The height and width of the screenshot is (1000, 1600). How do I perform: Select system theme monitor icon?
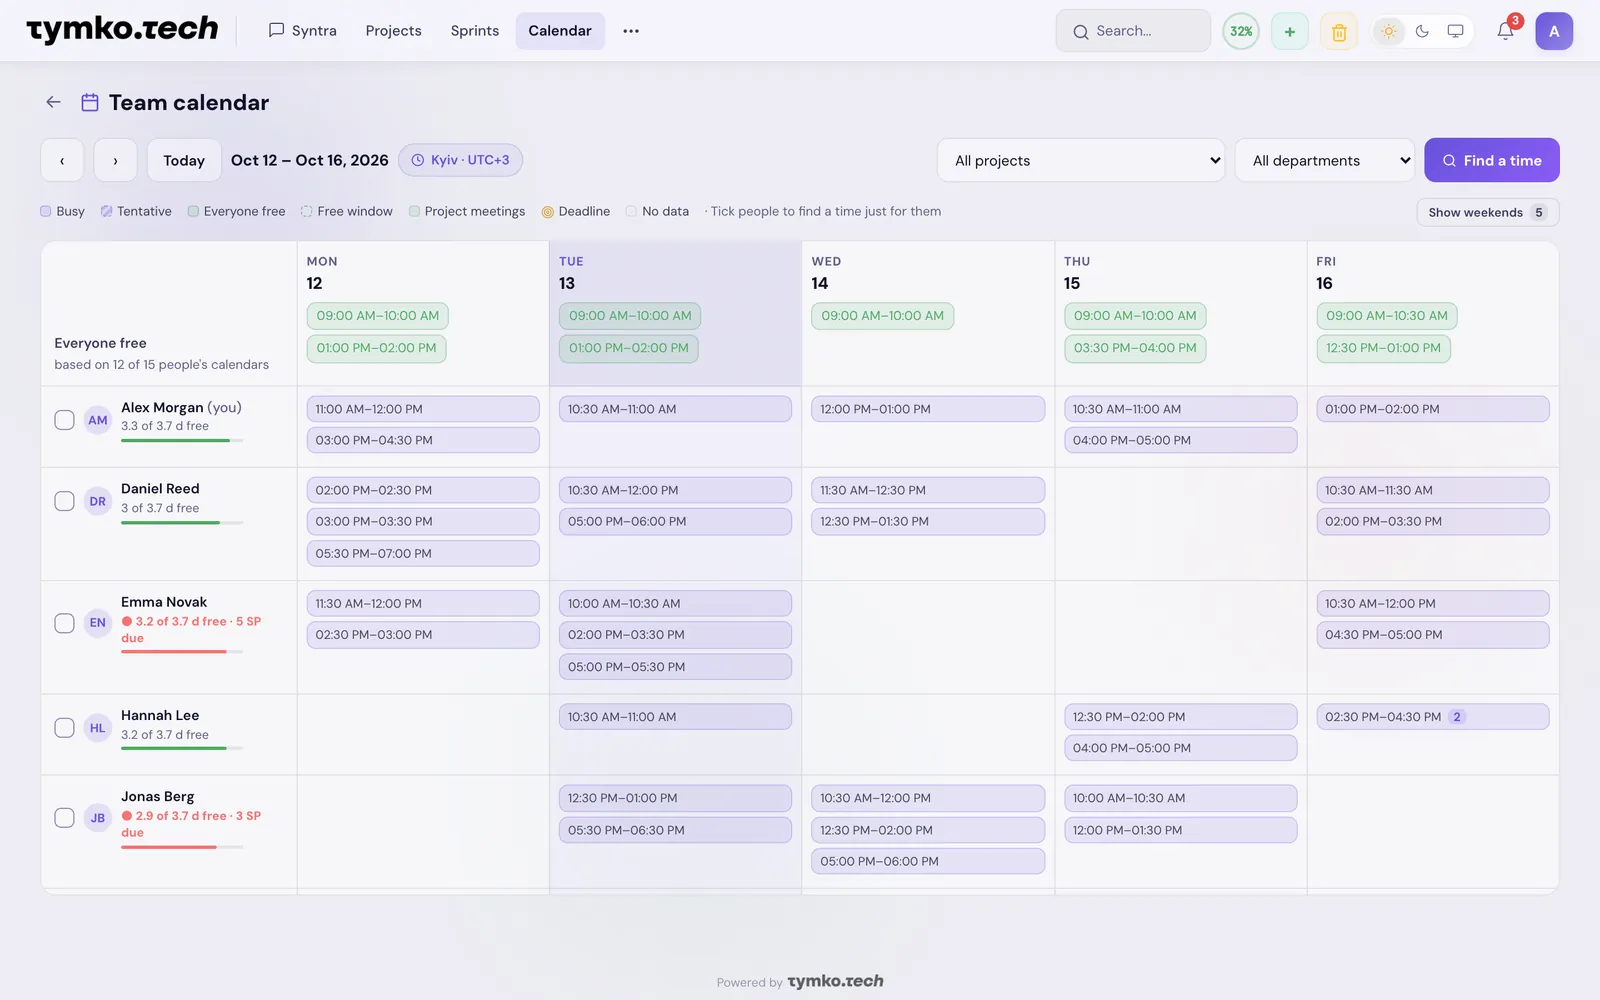click(1455, 31)
